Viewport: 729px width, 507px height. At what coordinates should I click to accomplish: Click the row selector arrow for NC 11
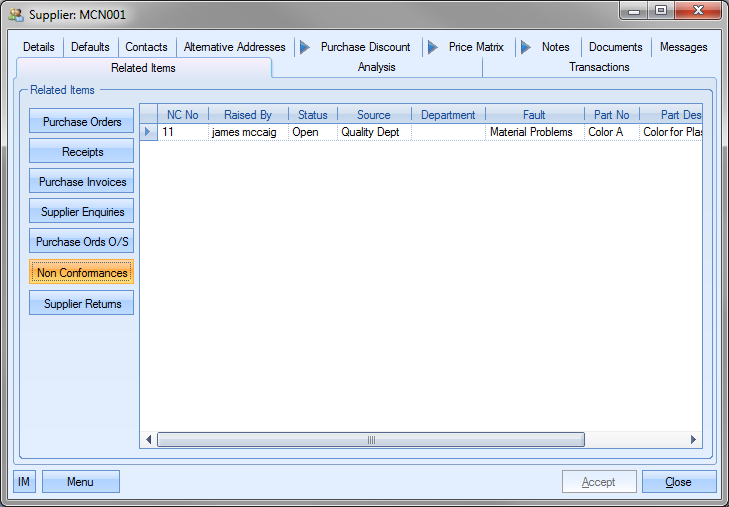148,132
